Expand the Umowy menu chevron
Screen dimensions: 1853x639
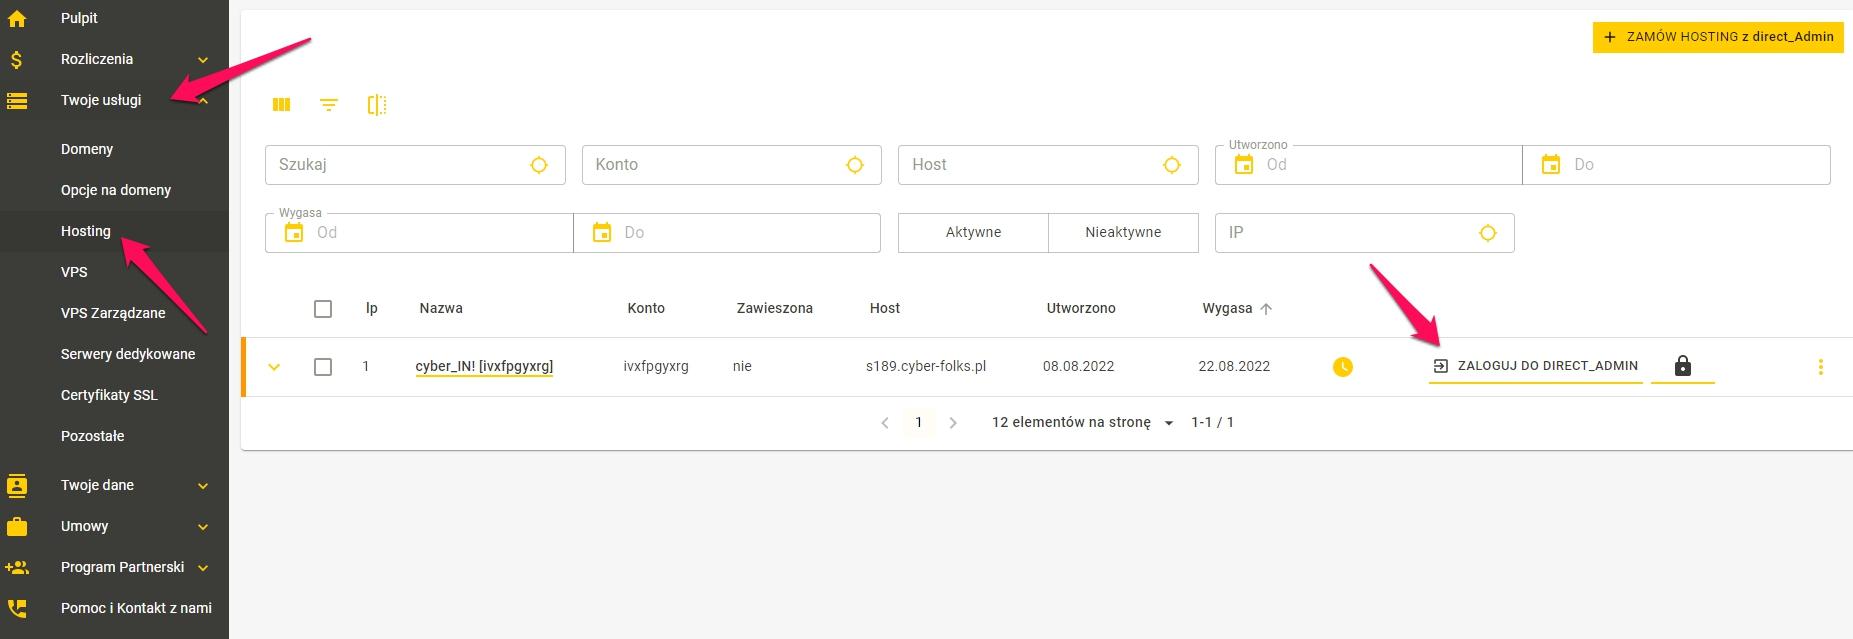pyautogui.click(x=203, y=527)
